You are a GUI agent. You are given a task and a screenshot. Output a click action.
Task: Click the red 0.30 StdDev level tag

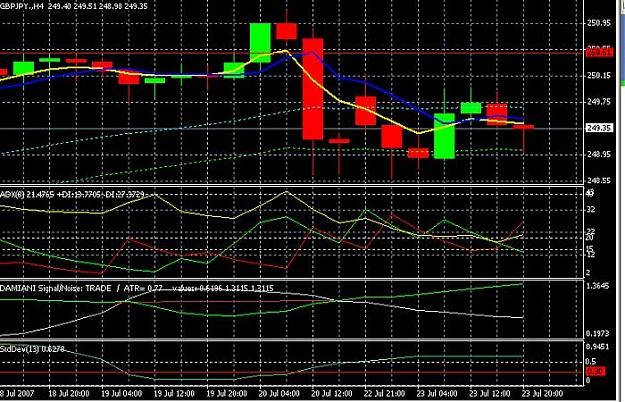[x=596, y=371]
